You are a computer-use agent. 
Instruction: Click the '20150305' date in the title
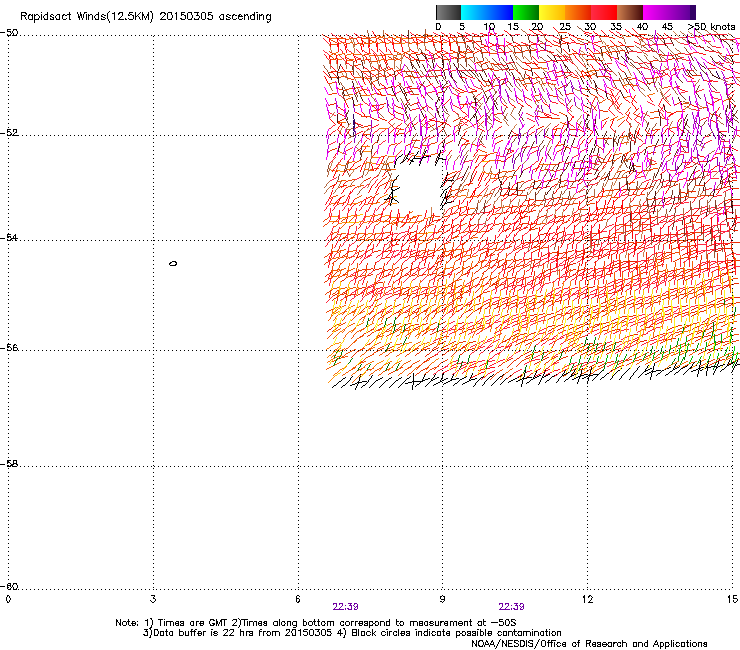(x=186, y=16)
